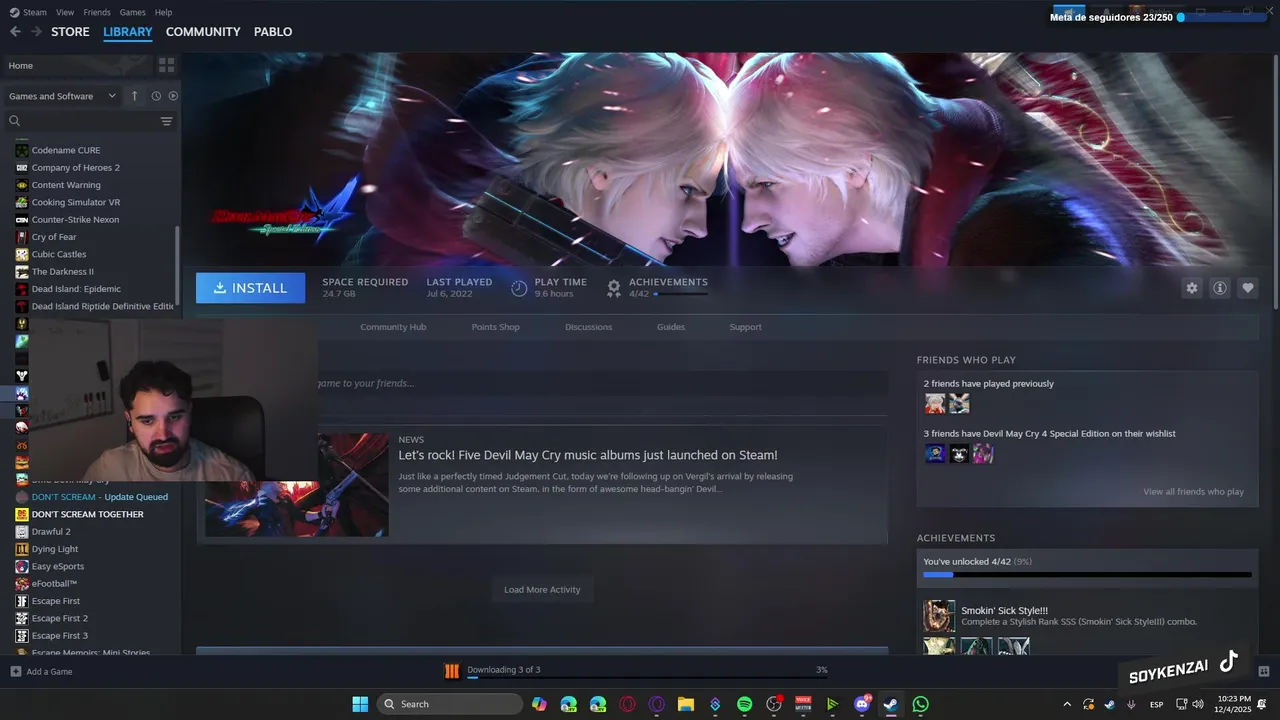
Task: Sort library by ascending arrow icon
Action: pos(135,96)
